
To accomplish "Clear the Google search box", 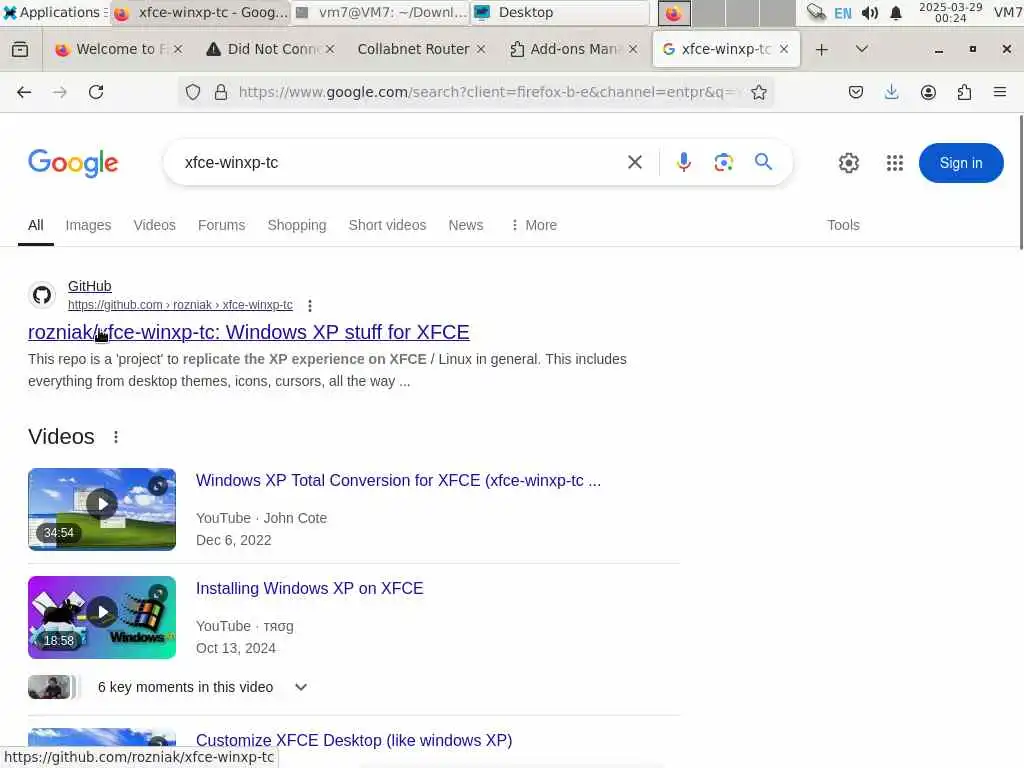I will [635, 162].
